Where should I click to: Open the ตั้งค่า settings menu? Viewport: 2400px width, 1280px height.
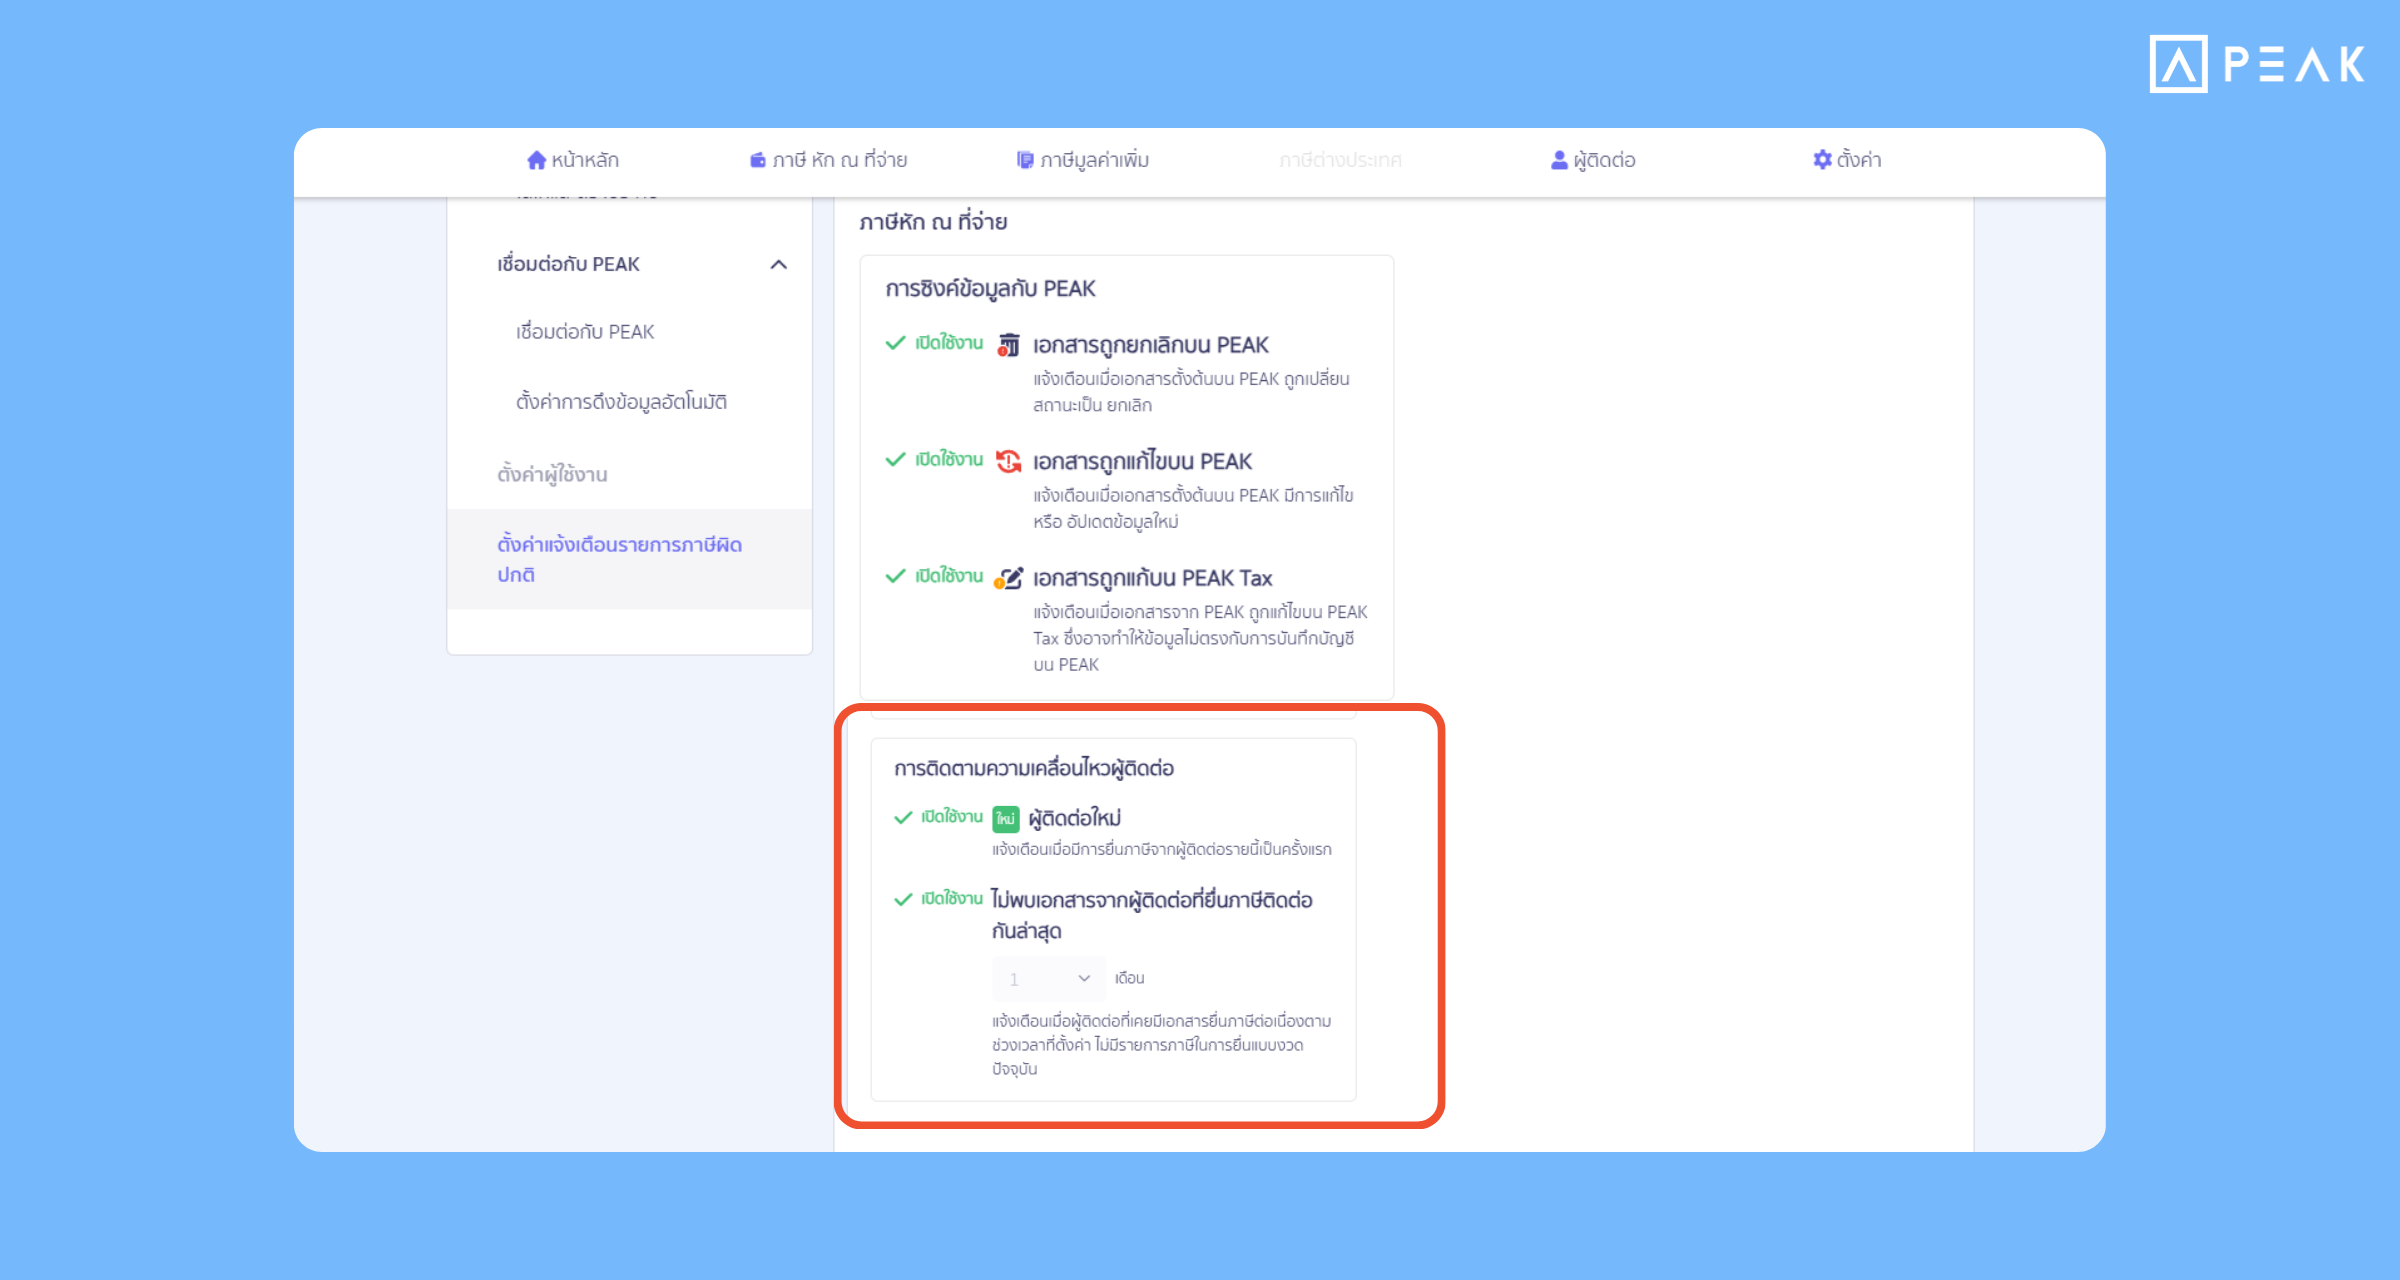[1847, 160]
